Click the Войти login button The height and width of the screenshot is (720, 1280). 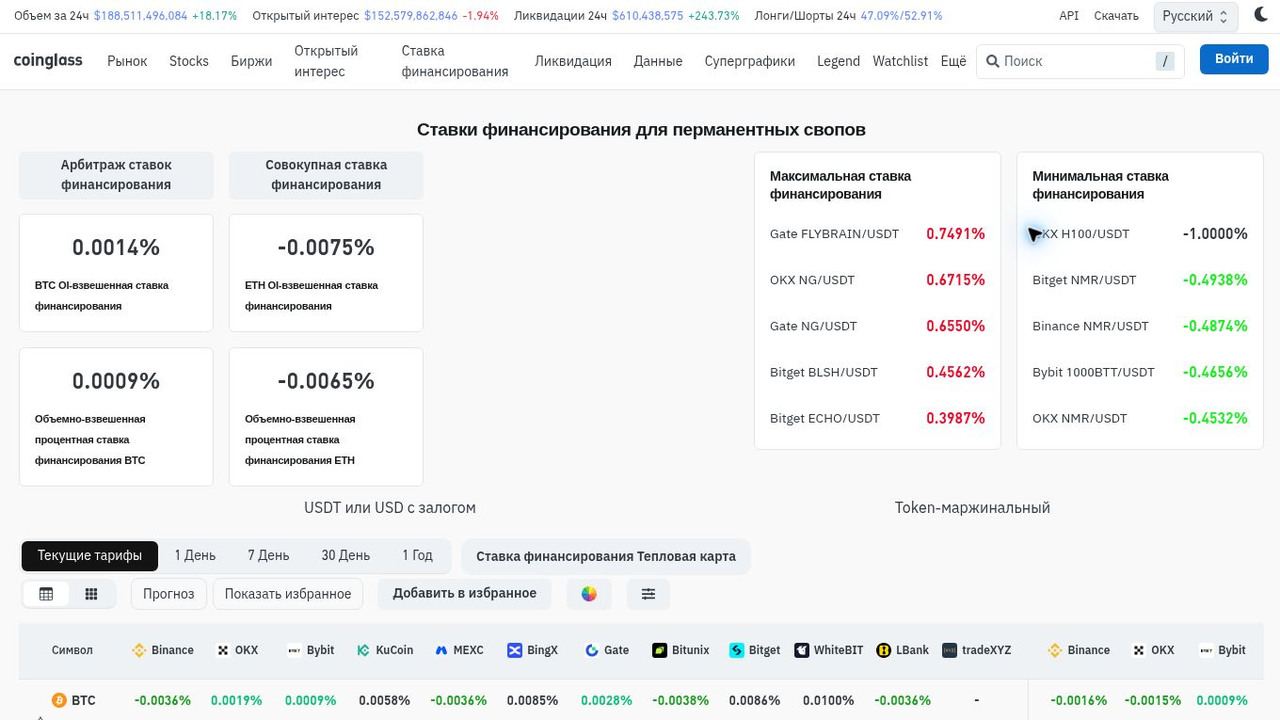1234,59
